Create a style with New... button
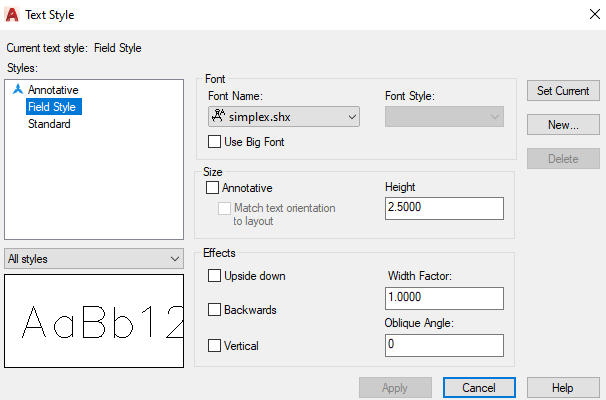The height and width of the screenshot is (400, 606). [x=563, y=124]
